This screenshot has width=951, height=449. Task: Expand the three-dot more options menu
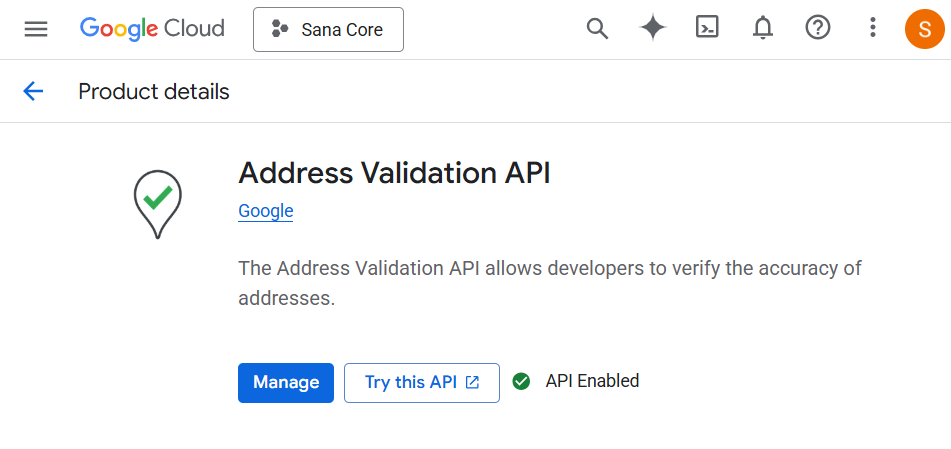pos(873,29)
